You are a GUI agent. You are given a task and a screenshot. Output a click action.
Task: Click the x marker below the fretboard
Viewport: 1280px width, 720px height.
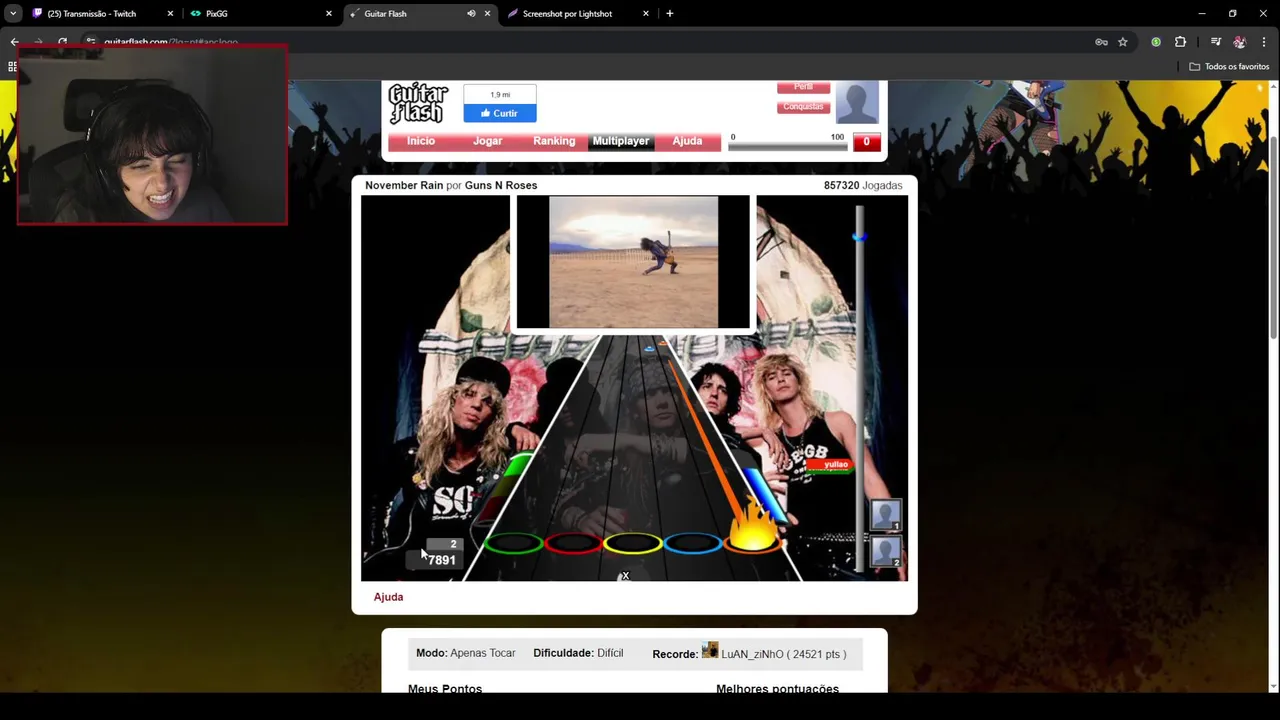625,576
